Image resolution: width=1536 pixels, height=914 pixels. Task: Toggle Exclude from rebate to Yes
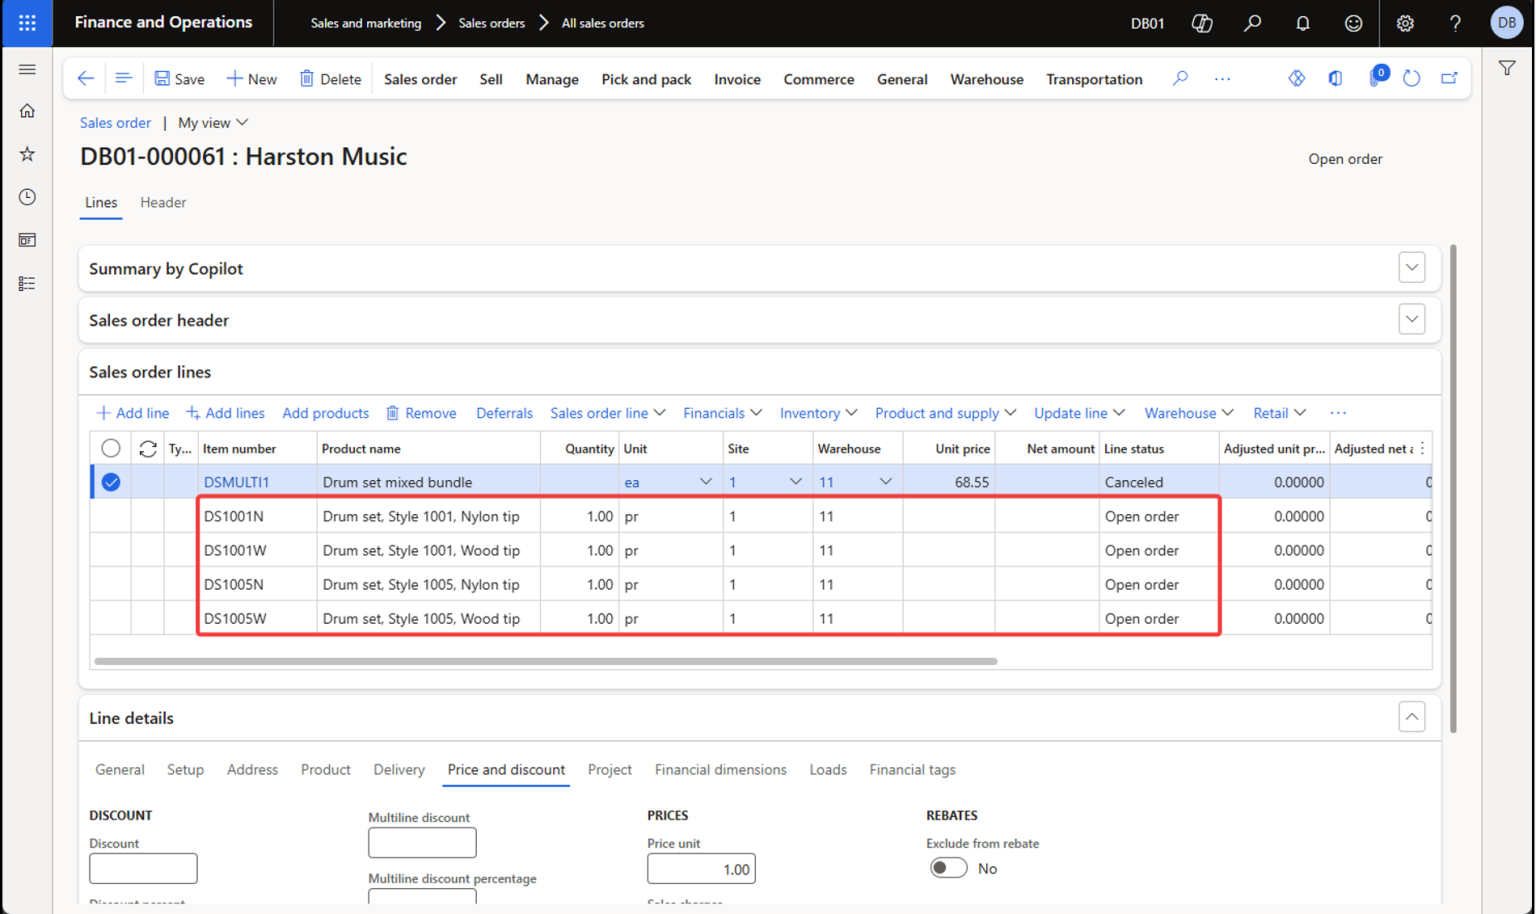[948, 868]
